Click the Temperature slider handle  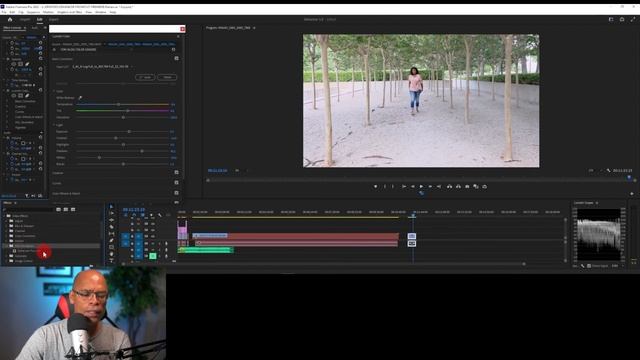click(119, 104)
